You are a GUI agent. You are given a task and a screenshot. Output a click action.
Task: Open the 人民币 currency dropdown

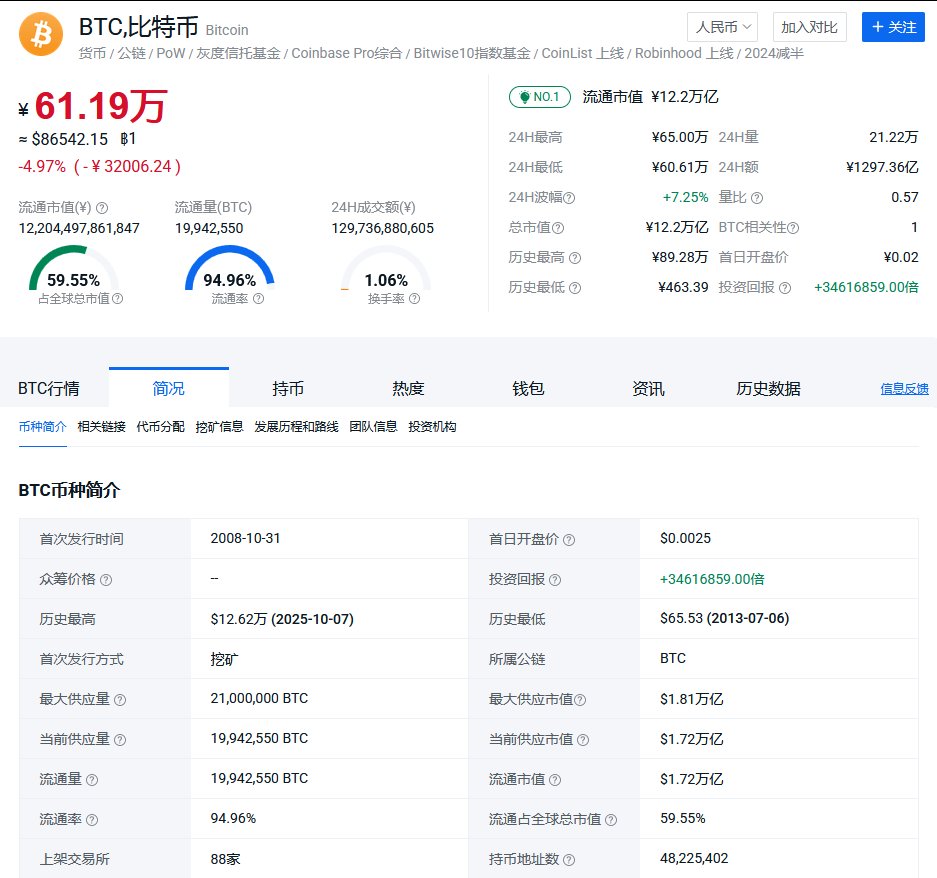(x=722, y=27)
